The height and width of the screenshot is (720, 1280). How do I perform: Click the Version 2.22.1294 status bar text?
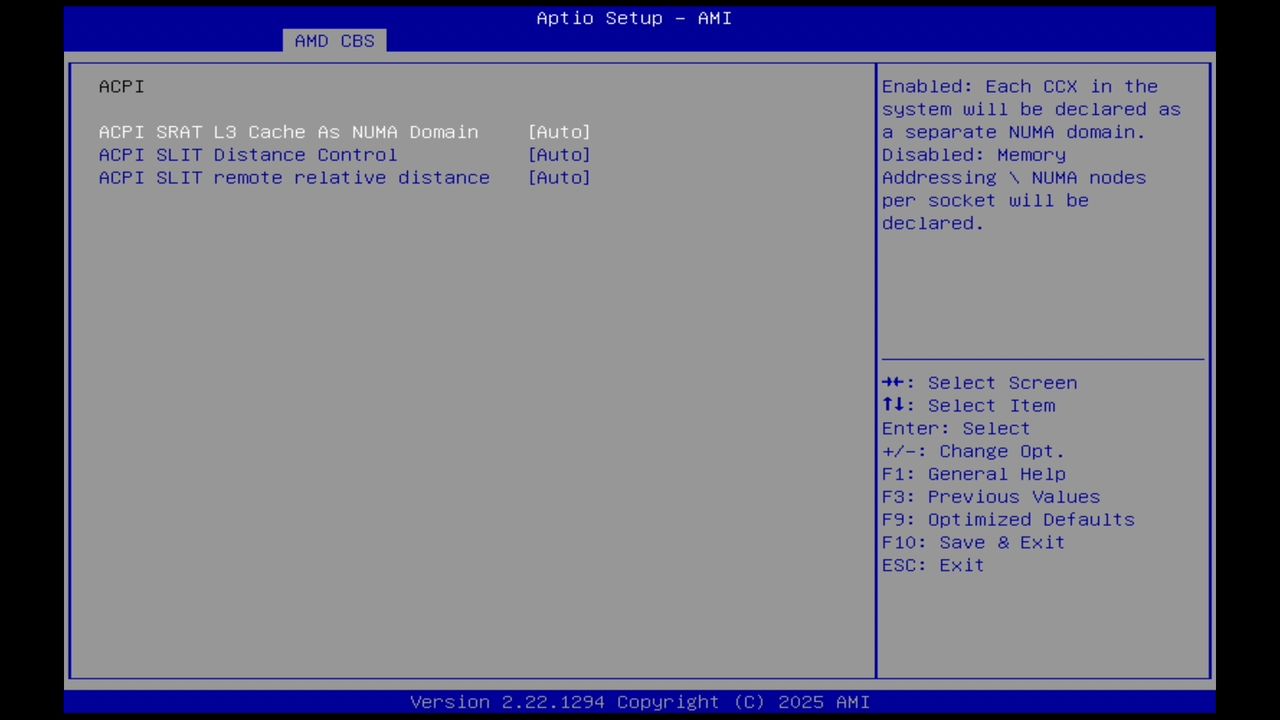tap(640, 701)
